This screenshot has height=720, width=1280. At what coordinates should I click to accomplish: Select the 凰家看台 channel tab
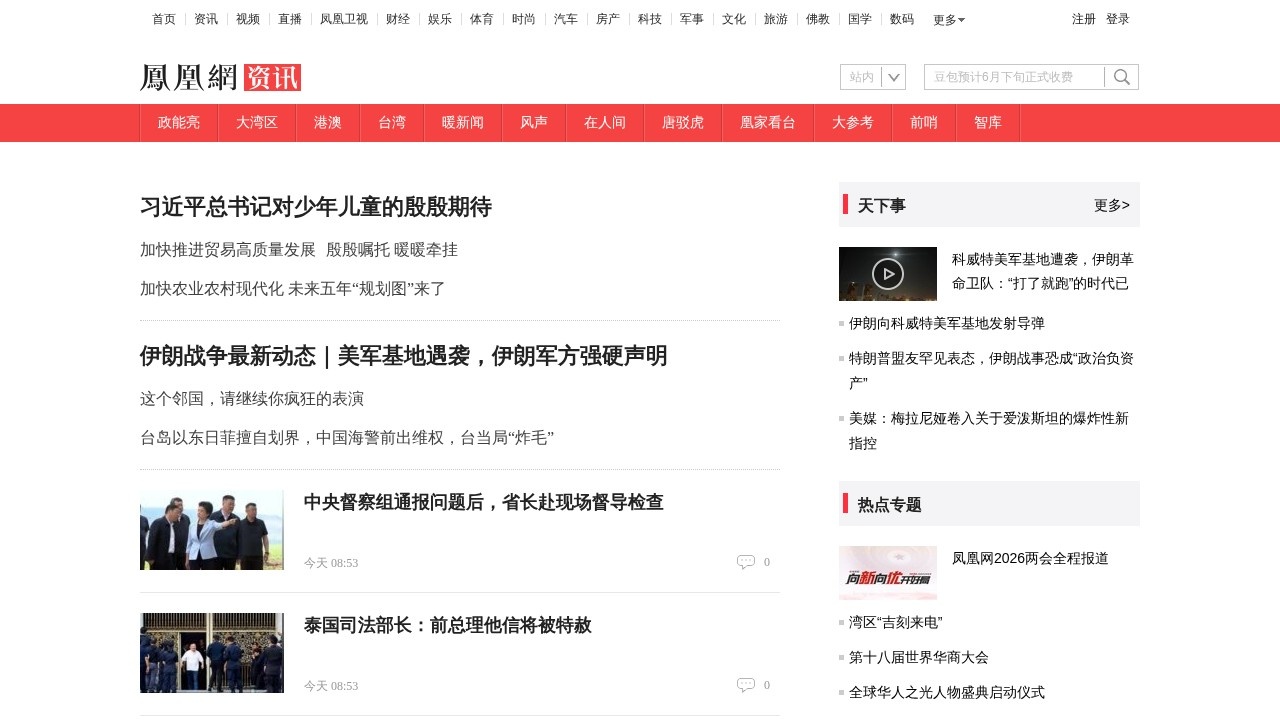pos(768,123)
